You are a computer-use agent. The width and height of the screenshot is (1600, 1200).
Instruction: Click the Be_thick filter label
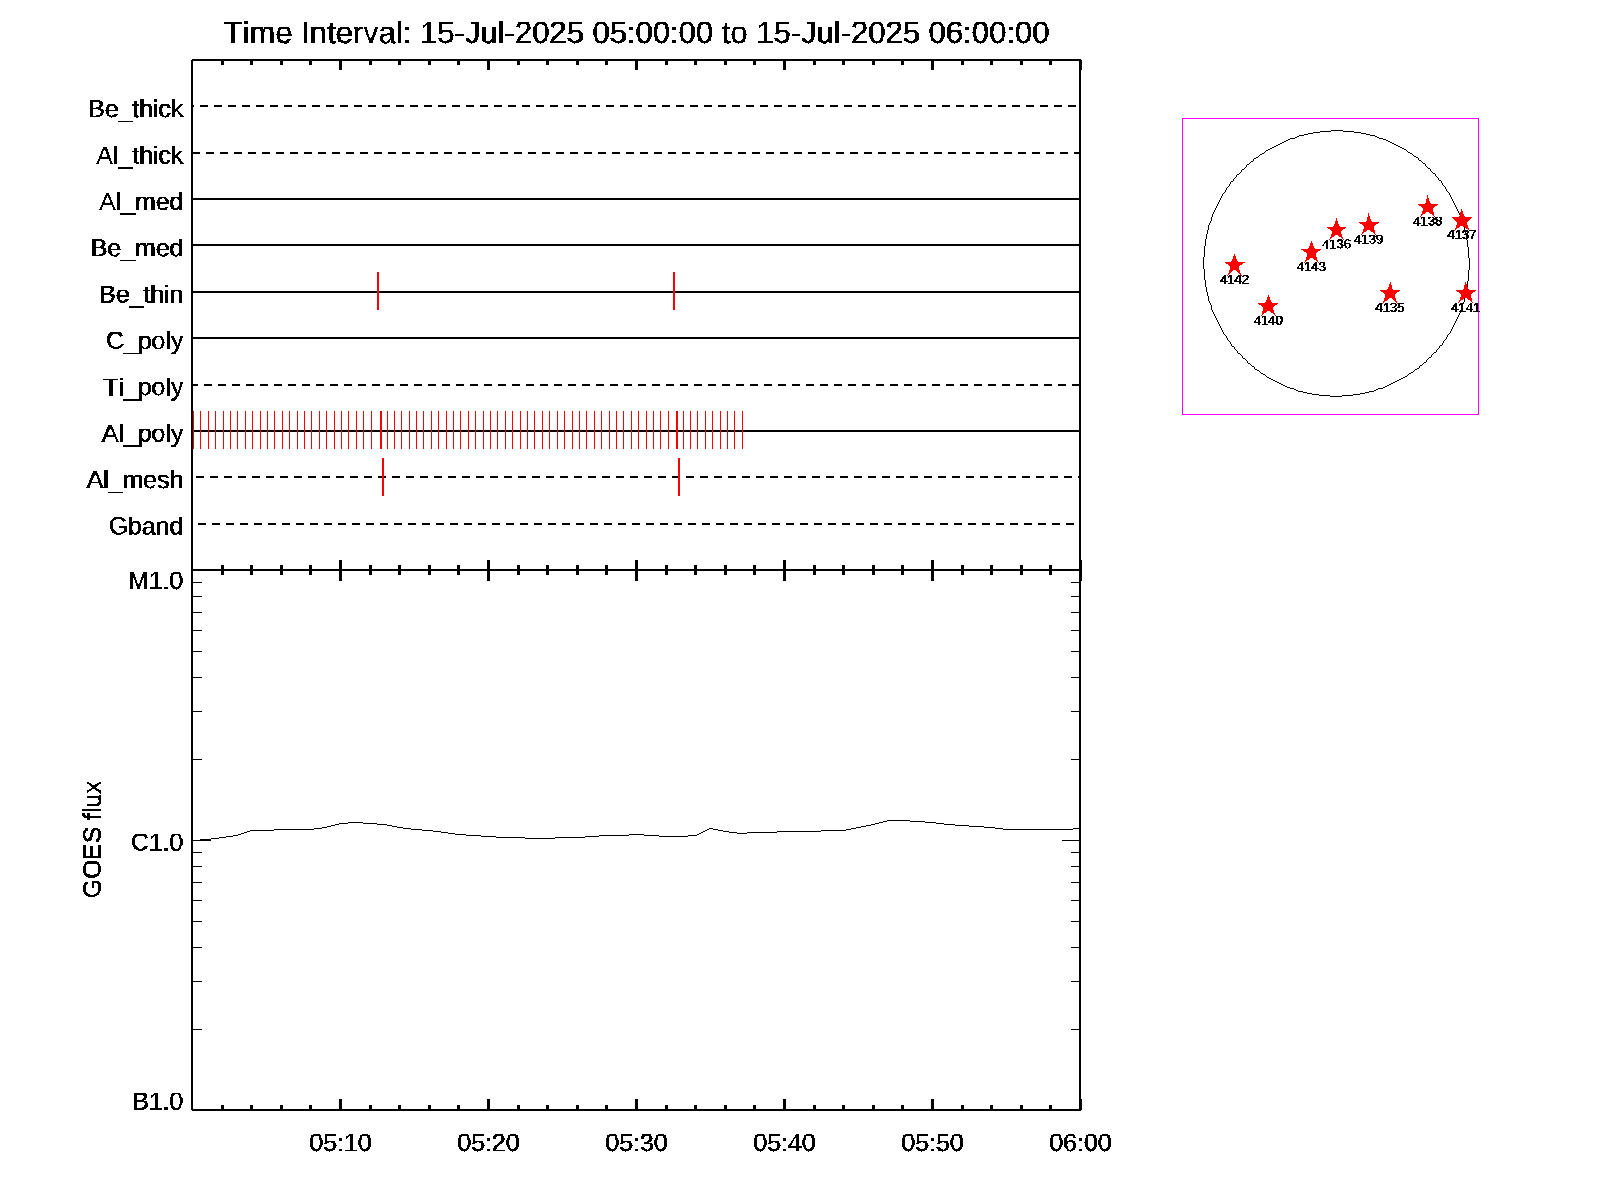(136, 109)
